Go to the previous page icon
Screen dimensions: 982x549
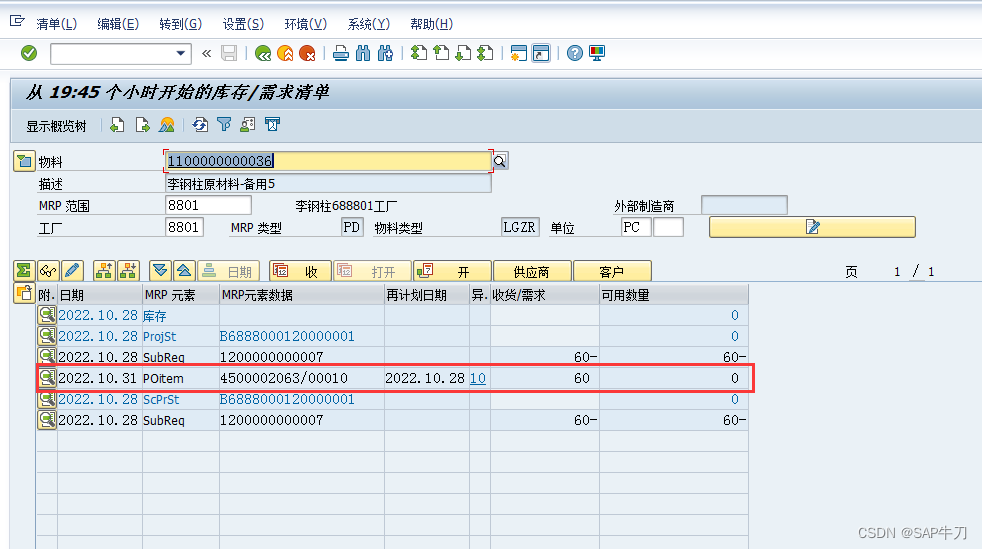pos(442,53)
